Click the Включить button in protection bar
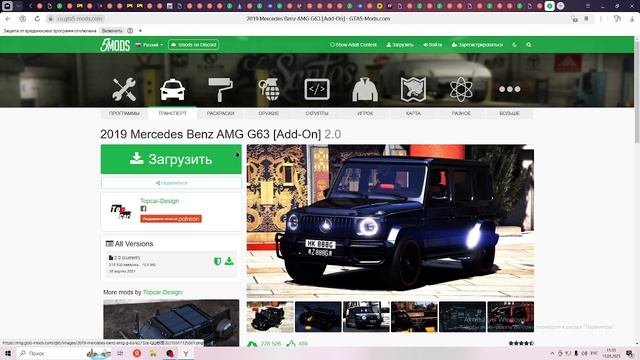The width and height of the screenshot is (640, 360). coord(112,31)
